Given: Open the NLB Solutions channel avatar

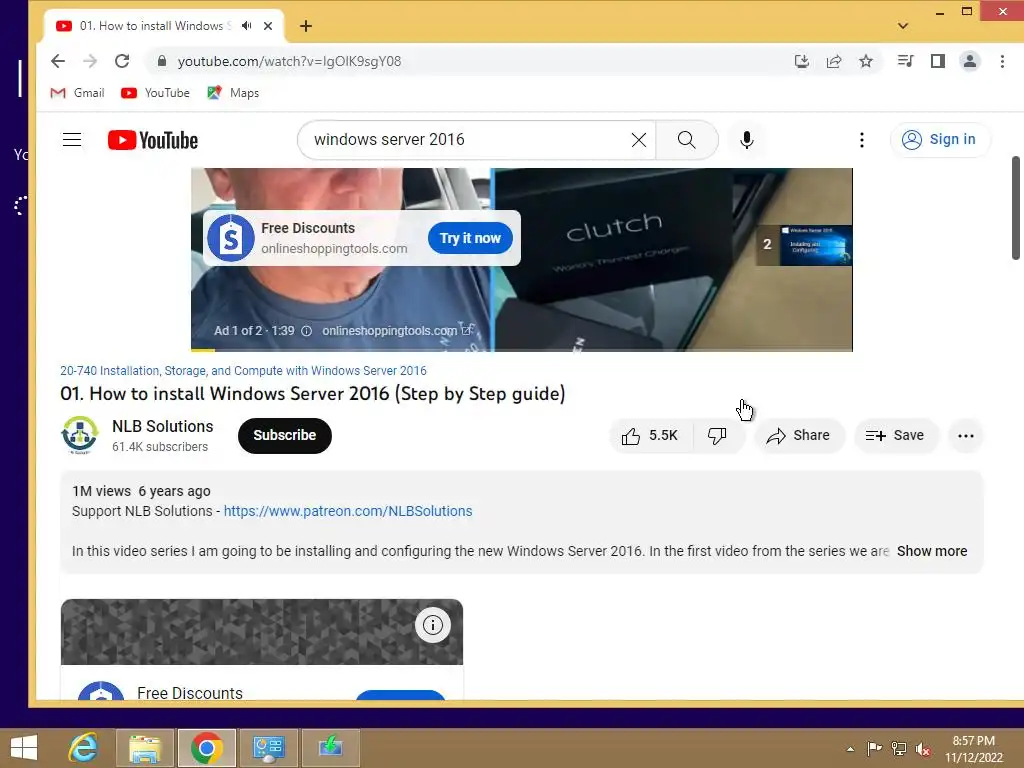Looking at the screenshot, I should (x=80, y=435).
